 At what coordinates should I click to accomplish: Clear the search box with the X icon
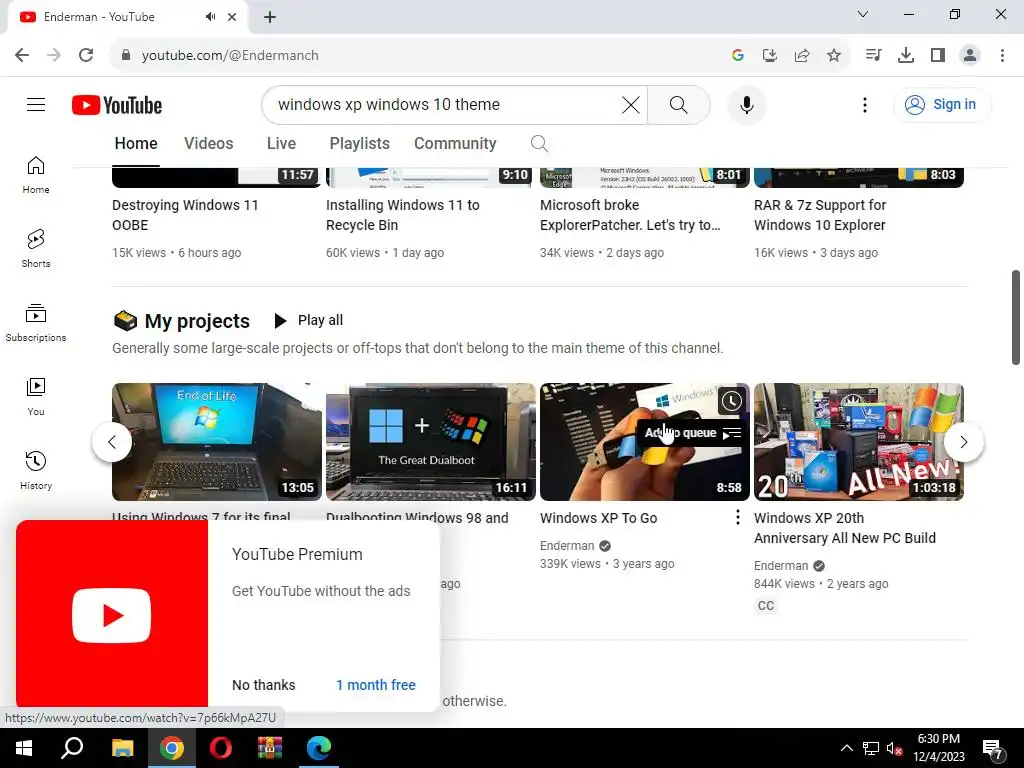point(630,104)
